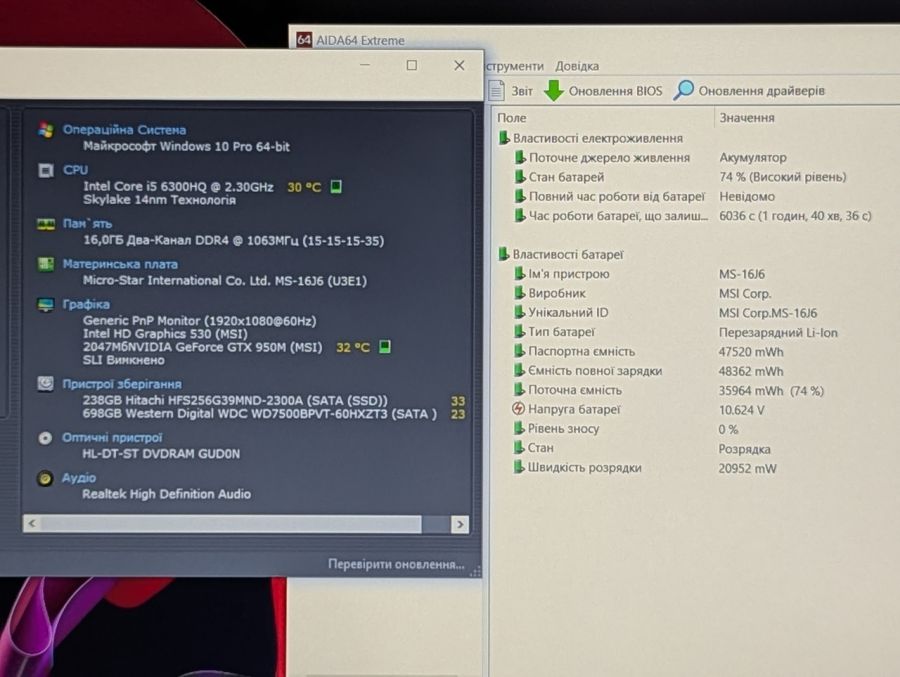Image resolution: width=900 pixels, height=677 pixels.
Task: Click the horizontal scrollbar thumb
Action: point(231,524)
